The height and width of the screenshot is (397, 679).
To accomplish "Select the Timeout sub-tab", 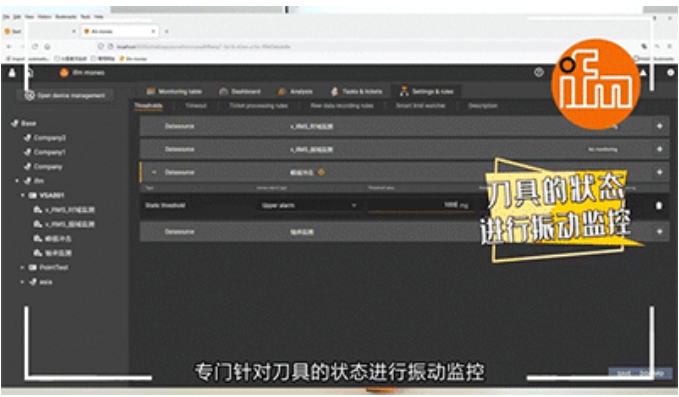I will tap(196, 106).
